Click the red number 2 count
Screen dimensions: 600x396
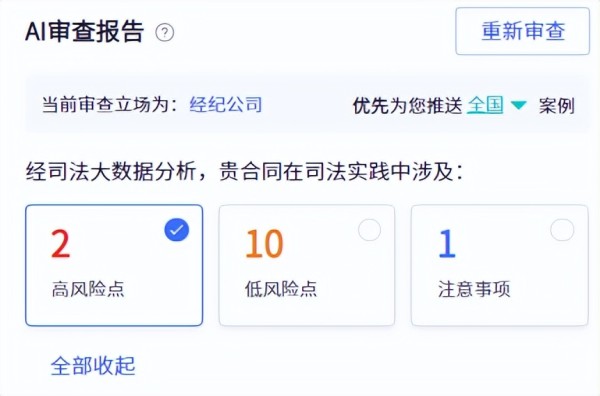pos(61,244)
